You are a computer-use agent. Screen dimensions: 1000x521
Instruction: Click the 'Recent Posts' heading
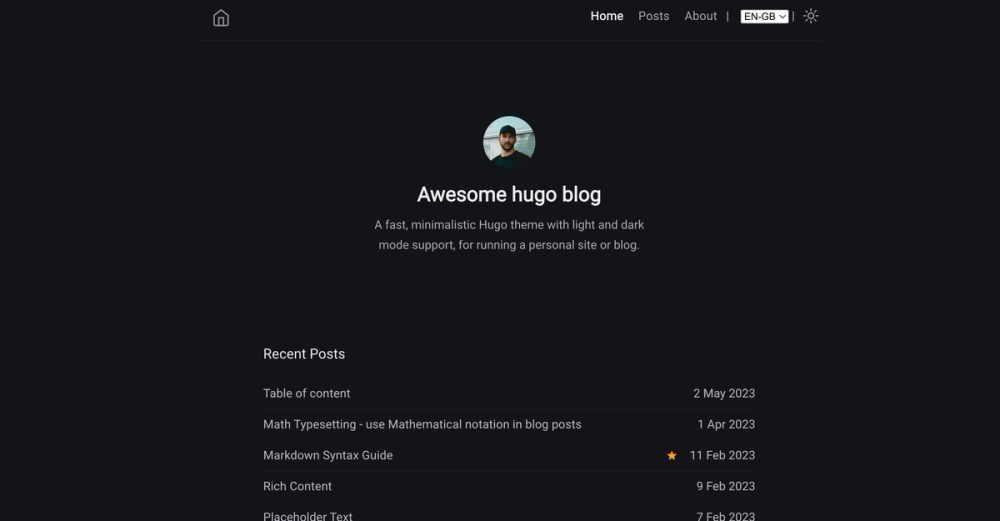point(304,354)
